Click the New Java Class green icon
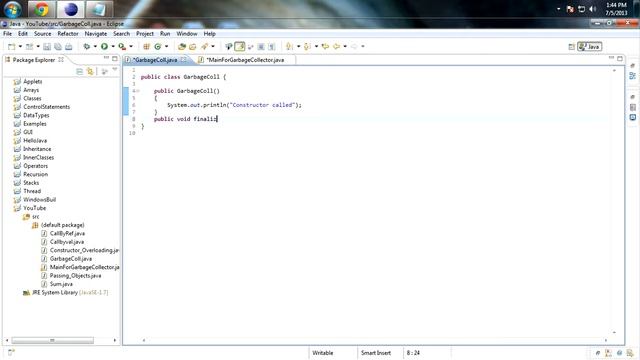This screenshot has height=360, width=640. click(158, 47)
